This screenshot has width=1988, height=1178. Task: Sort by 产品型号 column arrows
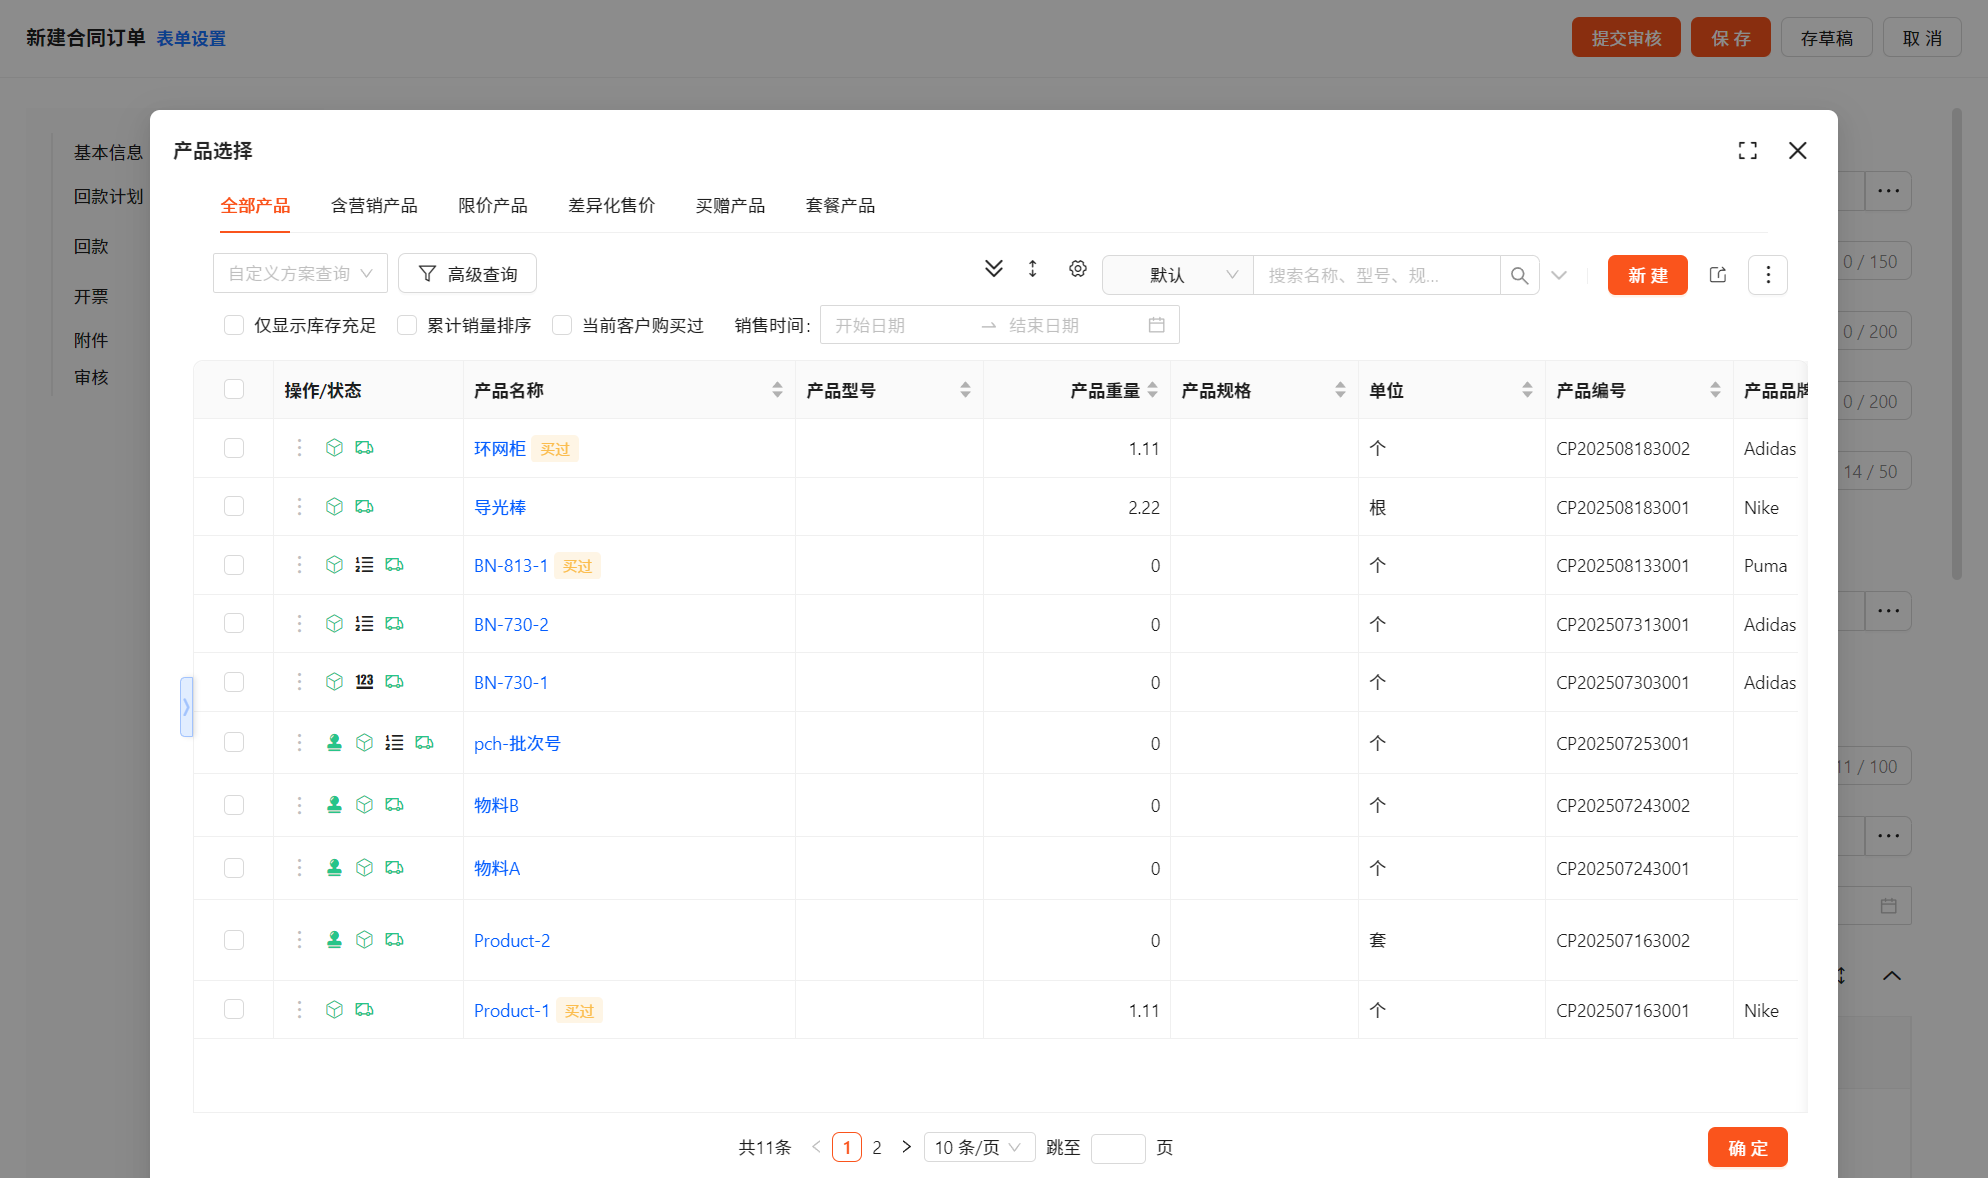point(965,390)
